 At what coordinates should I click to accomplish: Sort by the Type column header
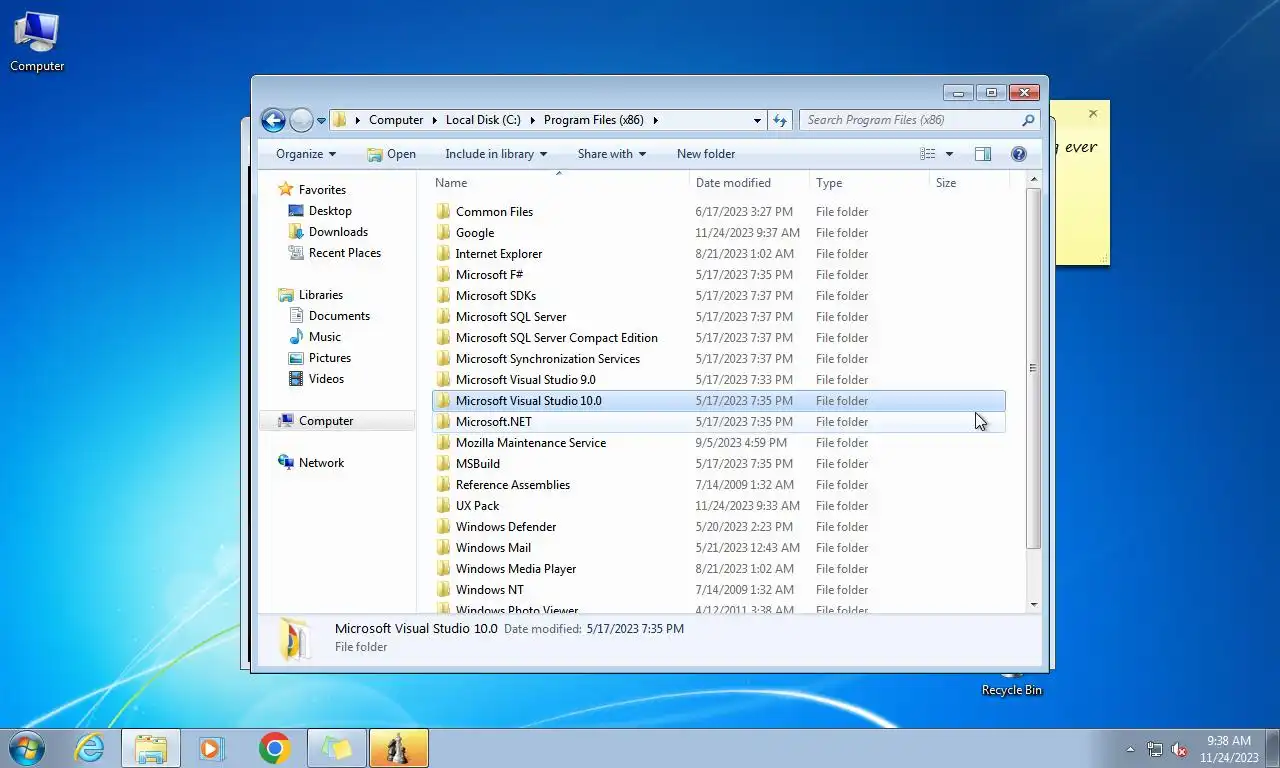point(869,183)
